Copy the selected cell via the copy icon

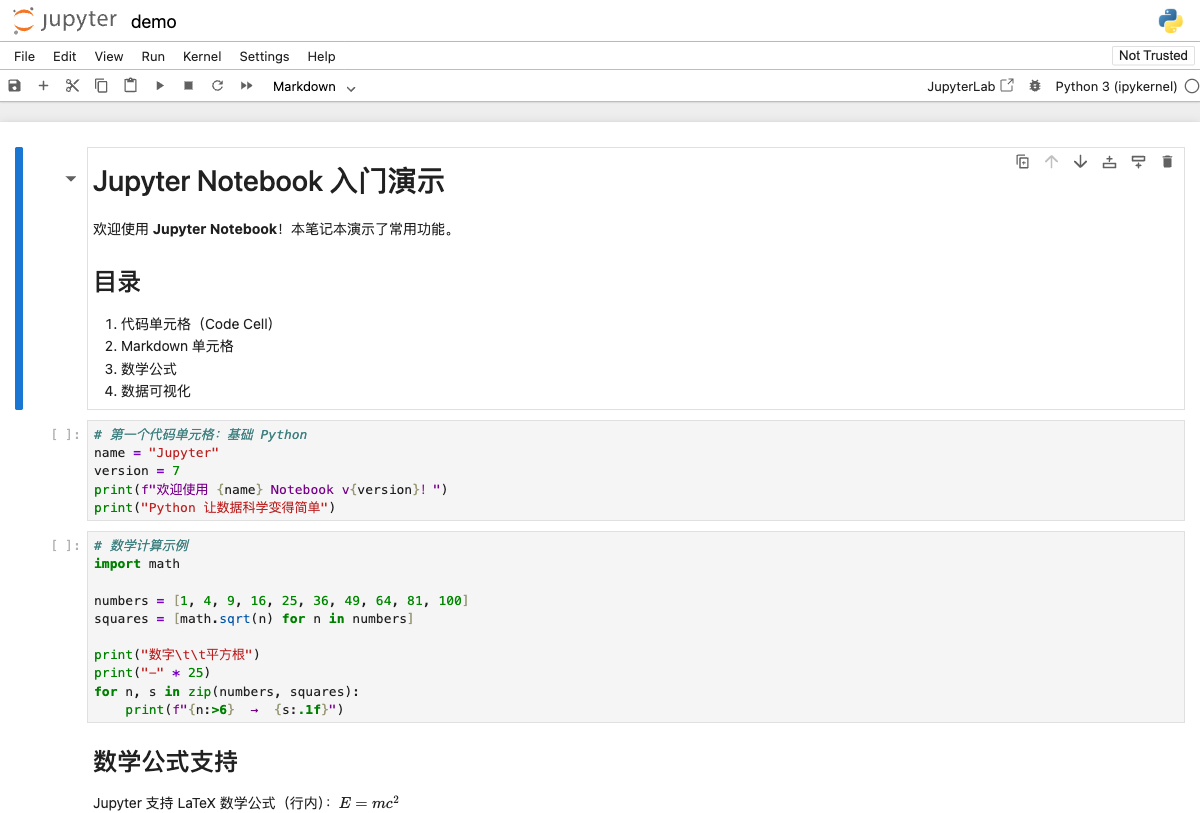(100, 86)
